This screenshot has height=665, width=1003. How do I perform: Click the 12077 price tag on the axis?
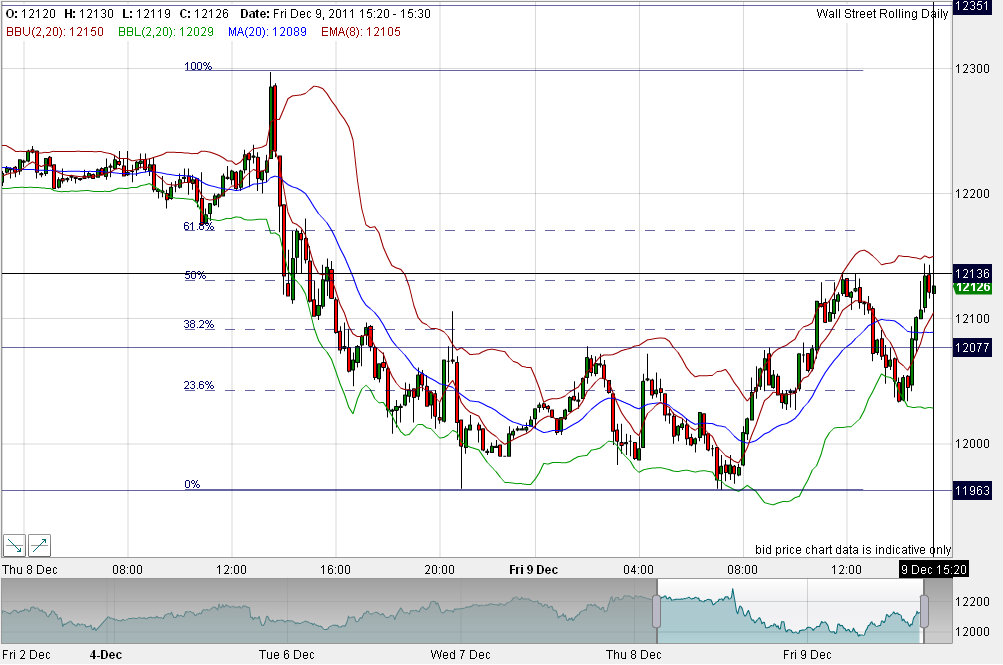point(973,347)
